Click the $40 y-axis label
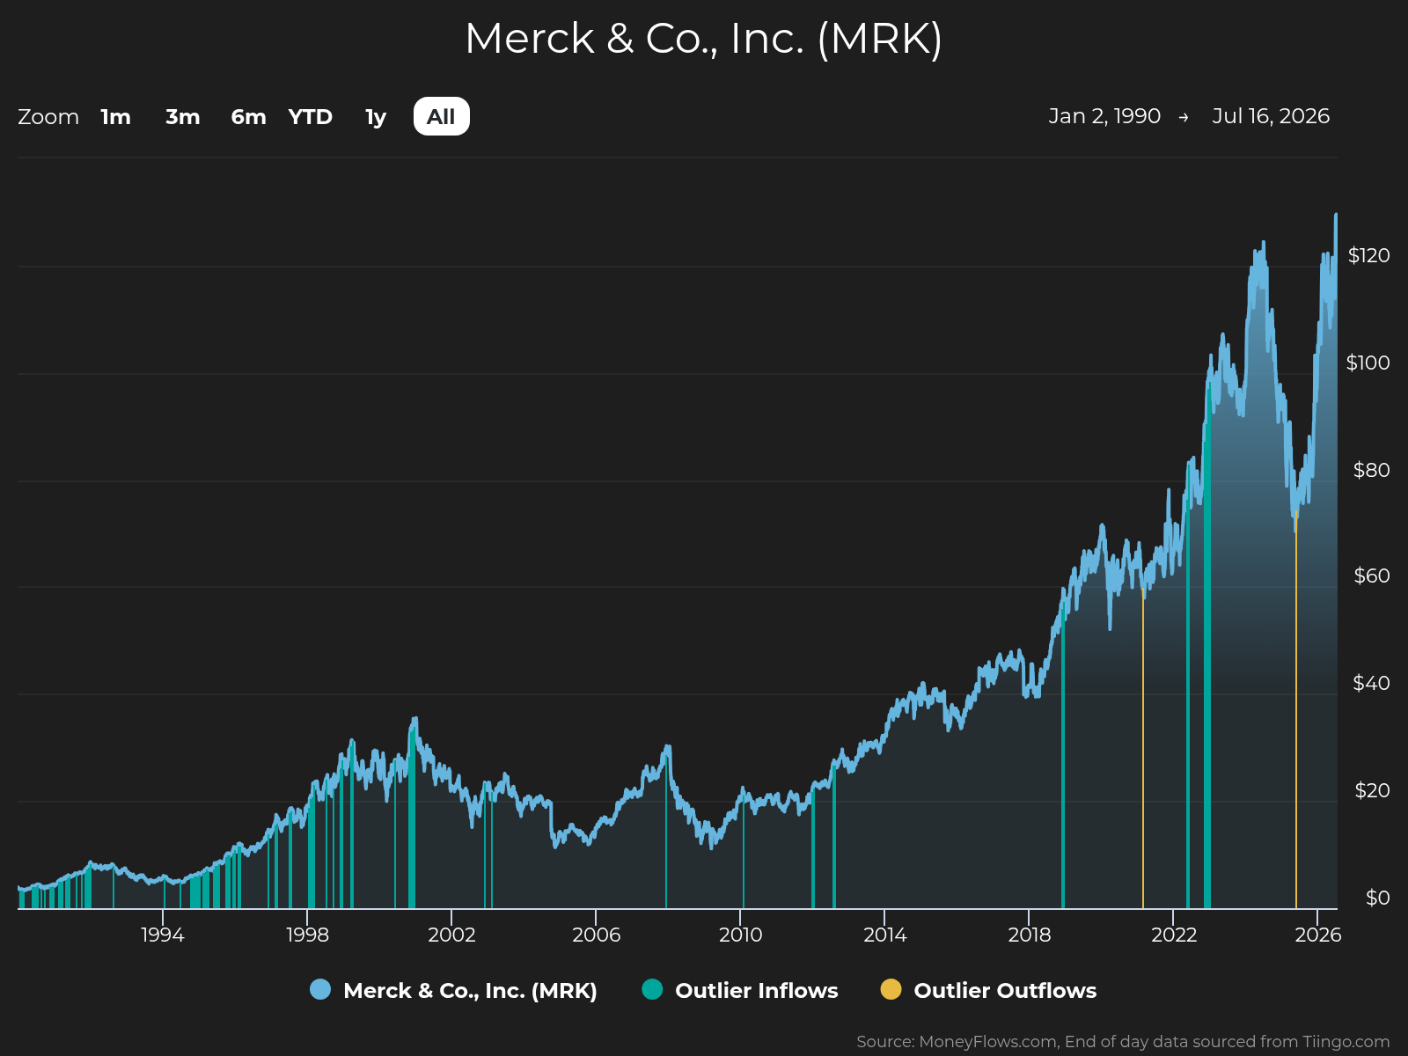The width and height of the screenshot is (1408, 1056). [x=1371, y=683]
